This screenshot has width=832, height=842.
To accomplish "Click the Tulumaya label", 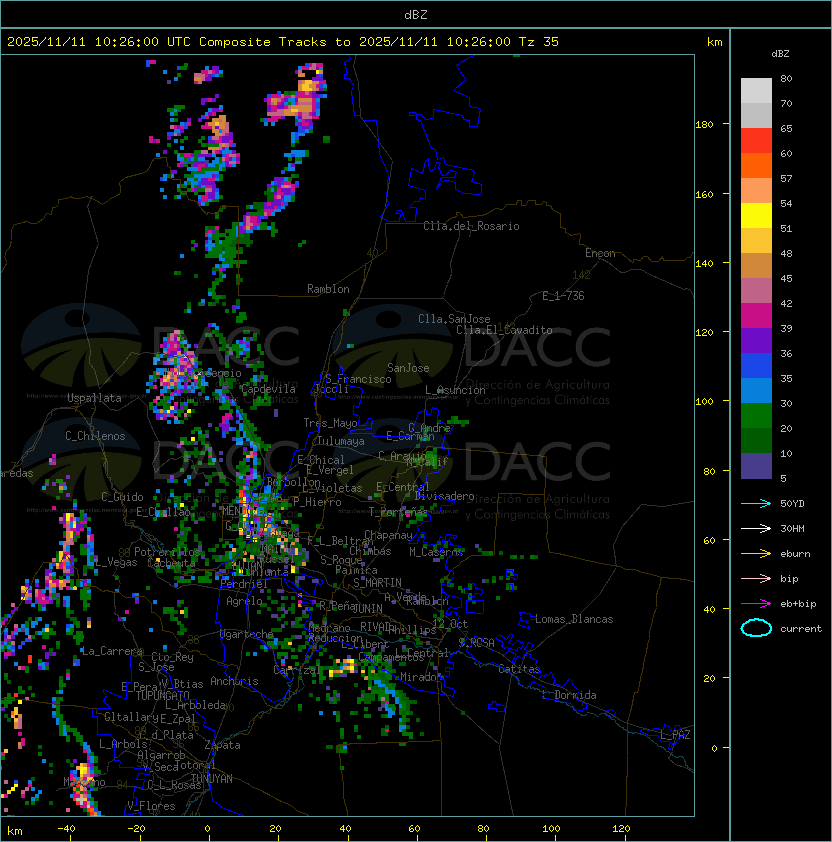I will pos(341,441).
